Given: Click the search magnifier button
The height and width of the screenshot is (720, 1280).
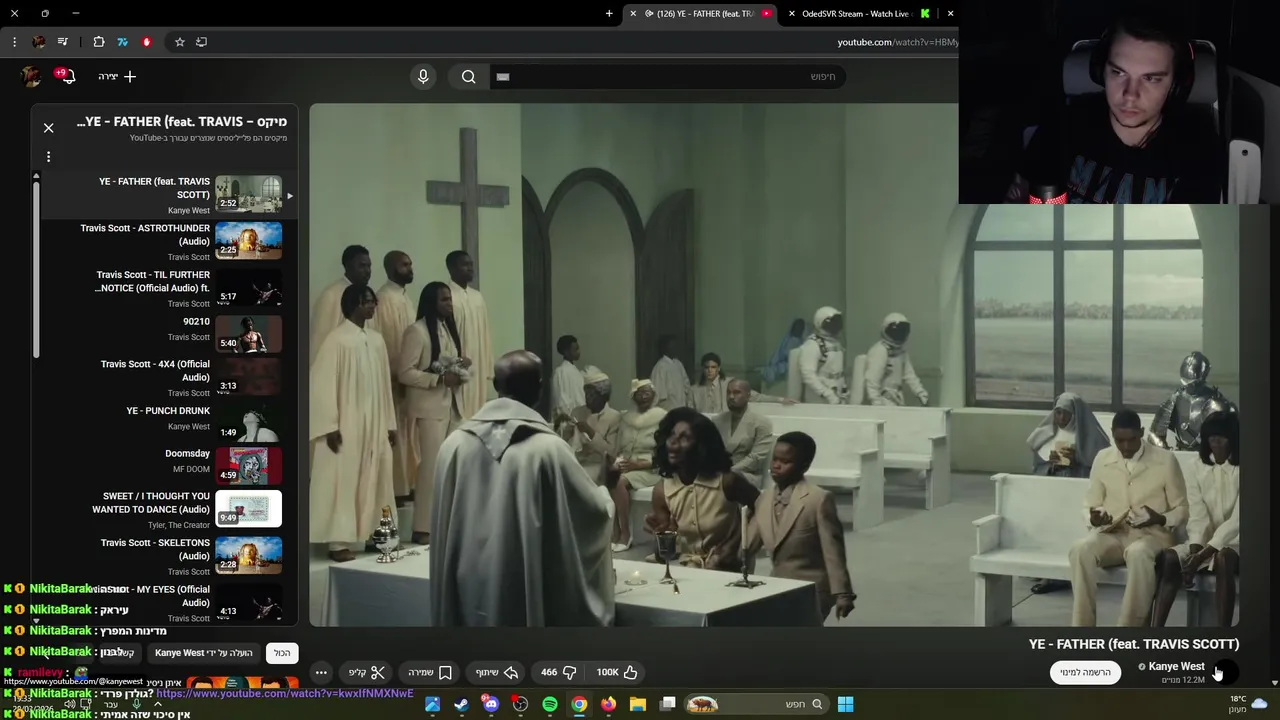Looking at the screenshot, I should [468, 76].
